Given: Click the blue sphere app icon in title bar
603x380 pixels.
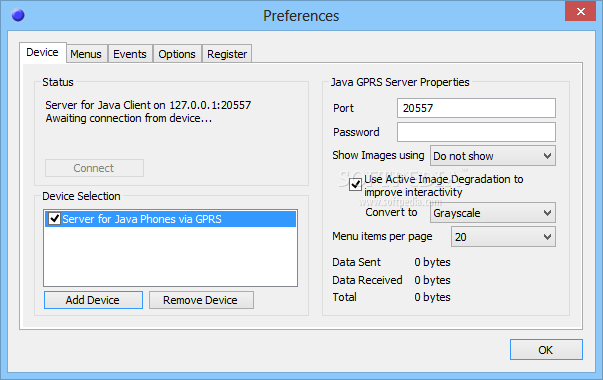Looking at the screenshot, I should (x=18, y=15).
